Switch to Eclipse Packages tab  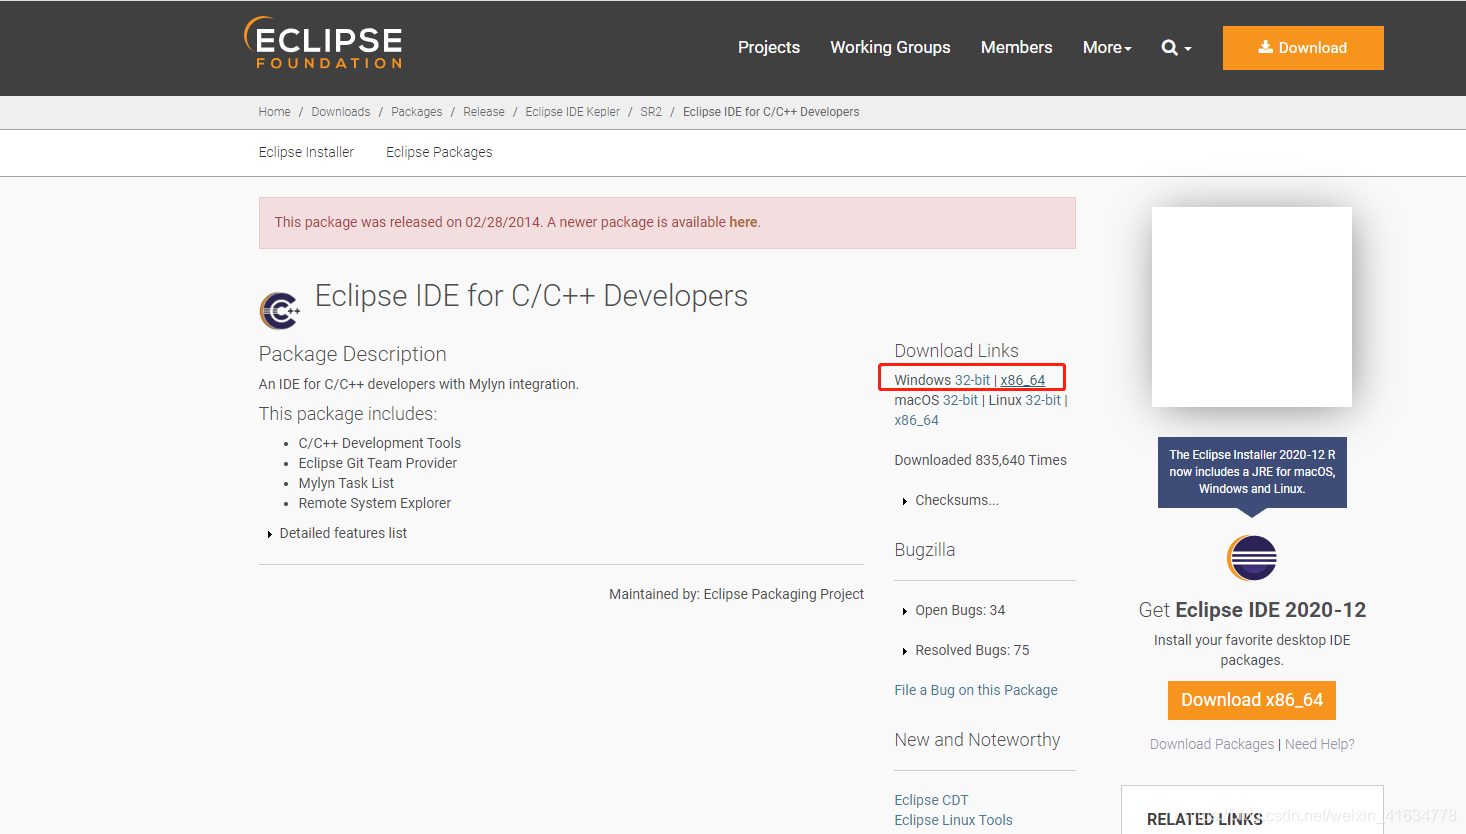[439, 152]
